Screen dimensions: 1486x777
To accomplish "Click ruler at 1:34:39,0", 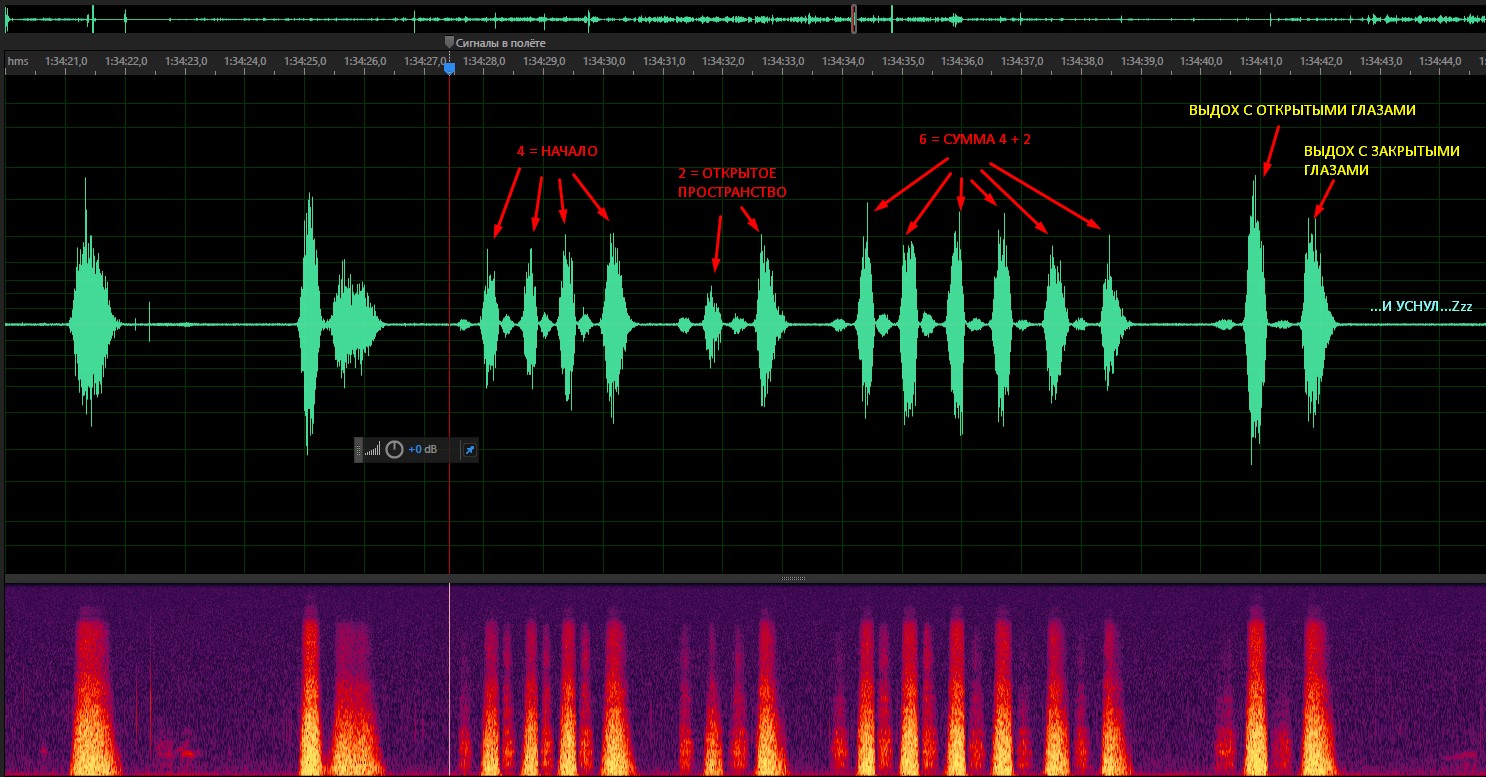I will (x=1142, y=61).
